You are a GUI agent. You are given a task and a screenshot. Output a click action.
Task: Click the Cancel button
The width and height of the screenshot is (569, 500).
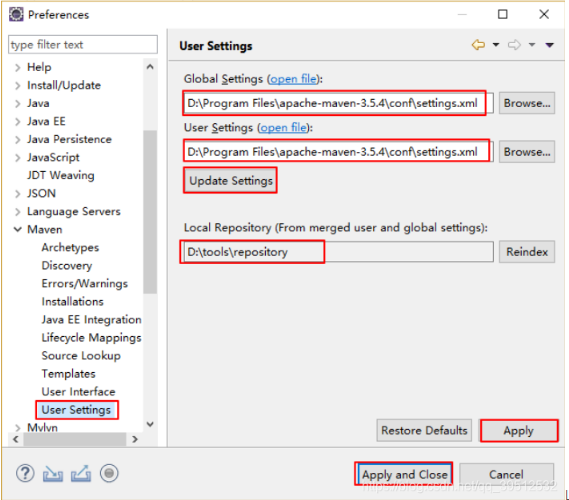point(506,474)
